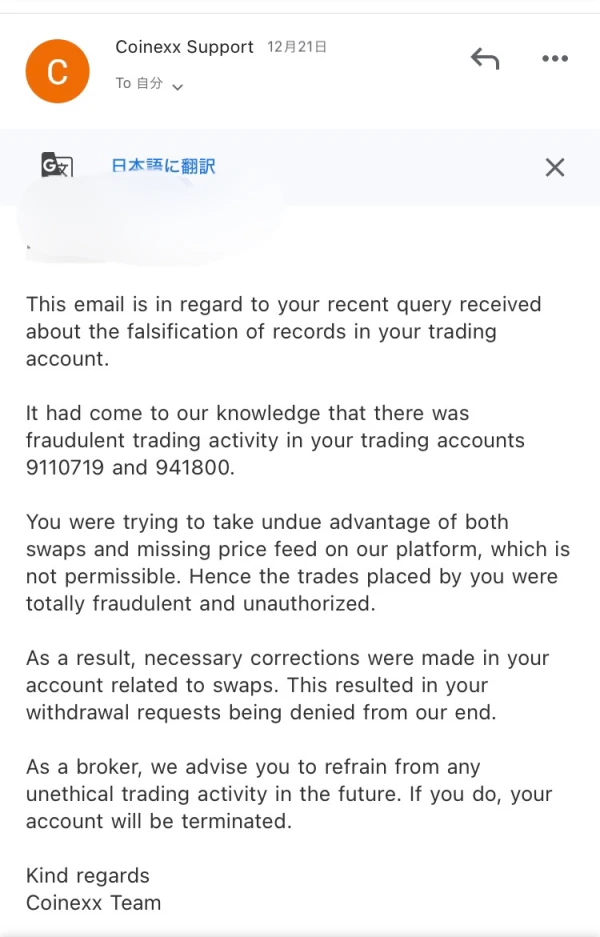This screenshot has height=937, width=600.
Task: Click the 'Coinexx Team' signature
Action: tap(93, 903)
